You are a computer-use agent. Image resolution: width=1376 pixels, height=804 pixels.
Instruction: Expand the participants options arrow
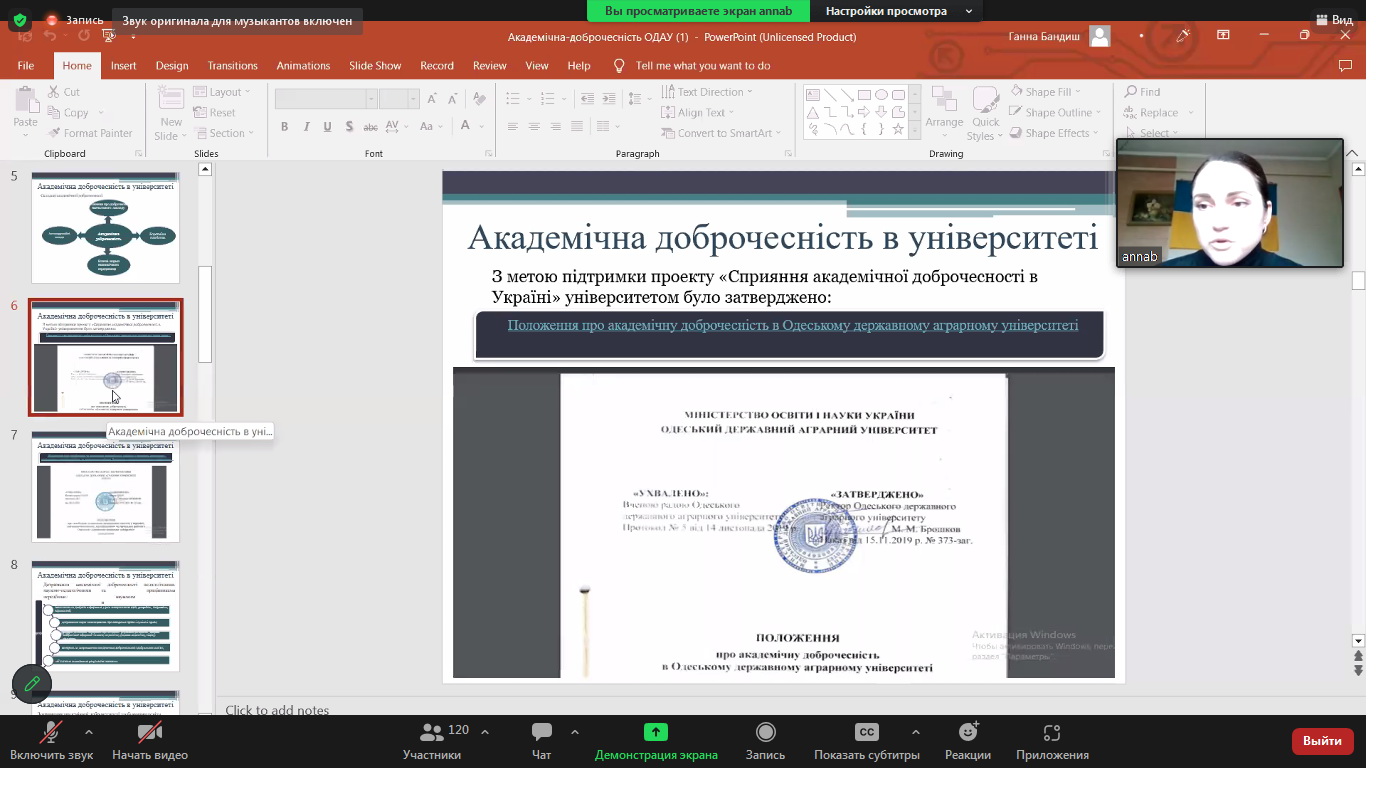[485, 732]
